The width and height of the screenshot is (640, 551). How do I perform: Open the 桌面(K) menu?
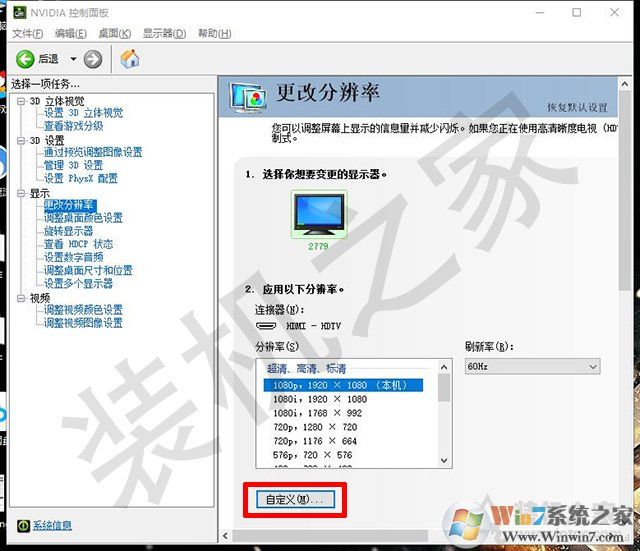click(x=115, y=33)
